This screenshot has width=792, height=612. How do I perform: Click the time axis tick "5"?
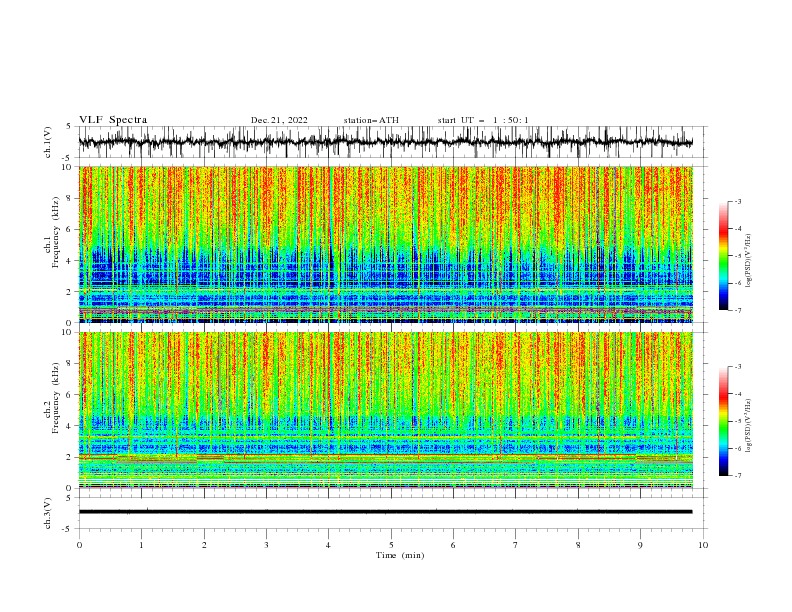[391, 545]
